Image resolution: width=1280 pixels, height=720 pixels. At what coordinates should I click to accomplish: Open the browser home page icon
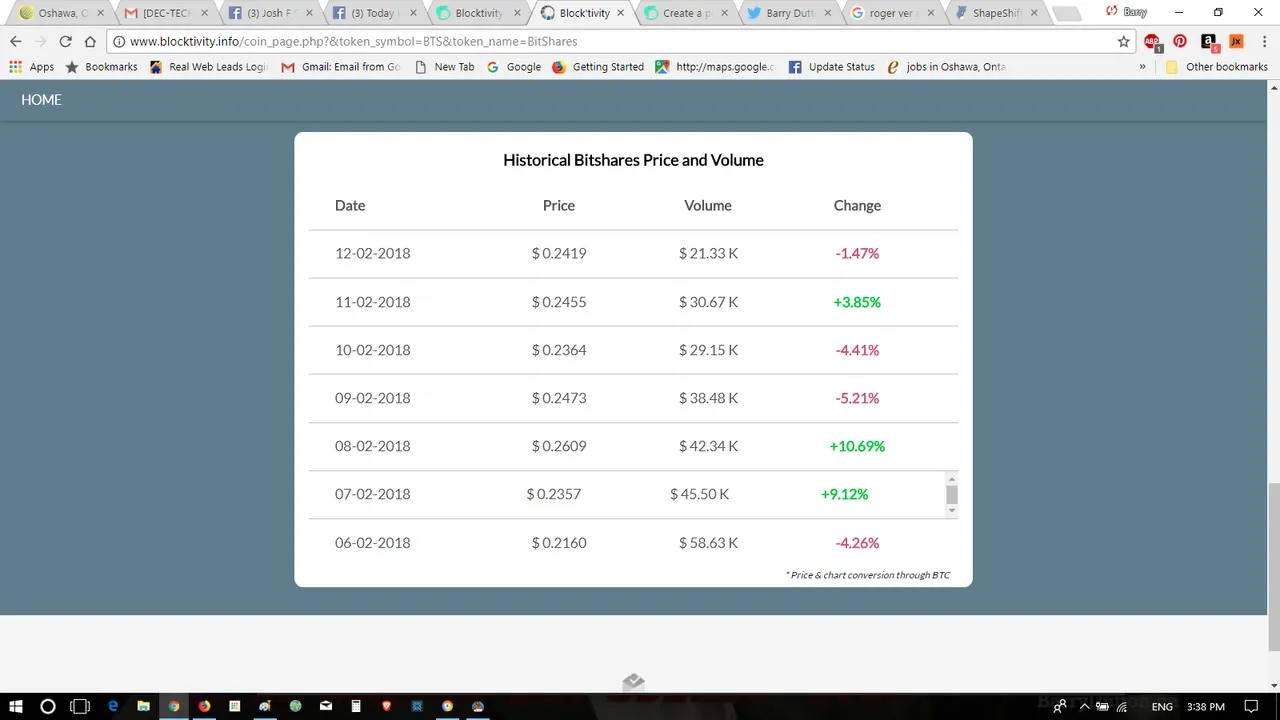click(90, 41)
